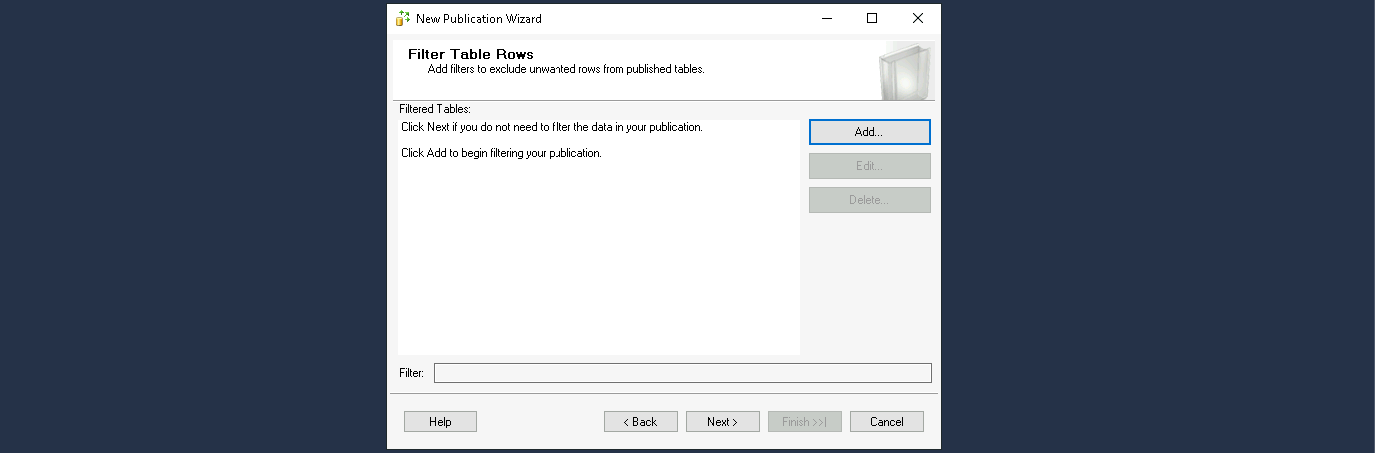
Task: Click the "Filtered Tables:" label
Action: tap(434, 109)
